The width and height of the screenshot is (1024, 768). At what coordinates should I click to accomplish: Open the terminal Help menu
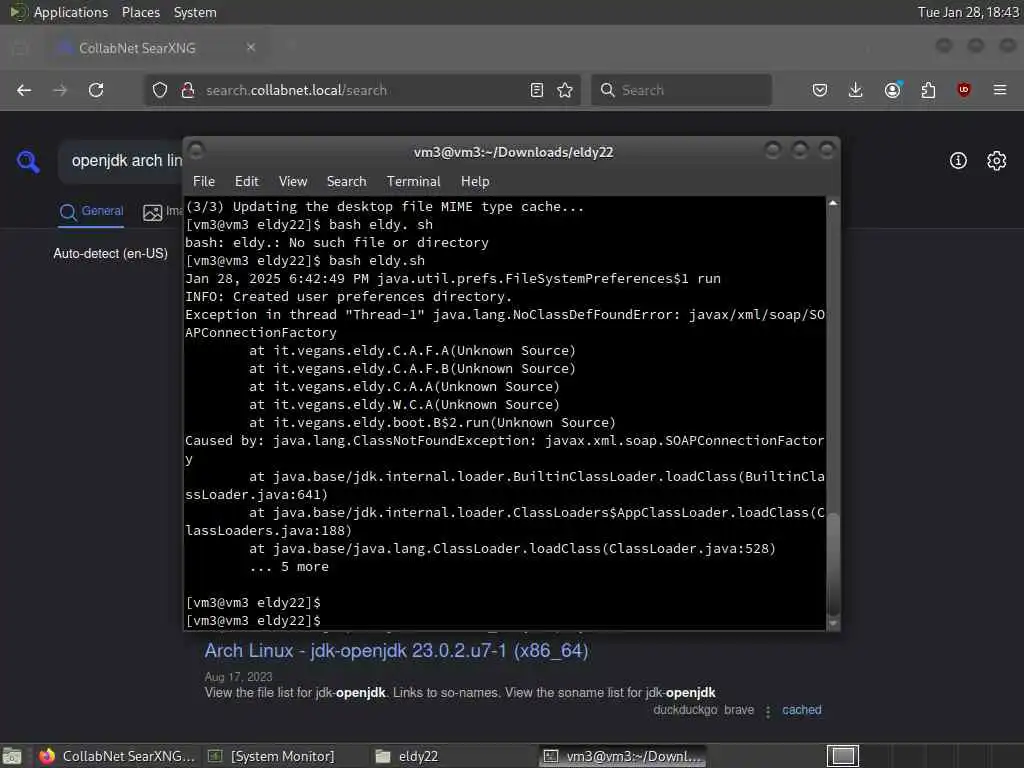[475, 182]
